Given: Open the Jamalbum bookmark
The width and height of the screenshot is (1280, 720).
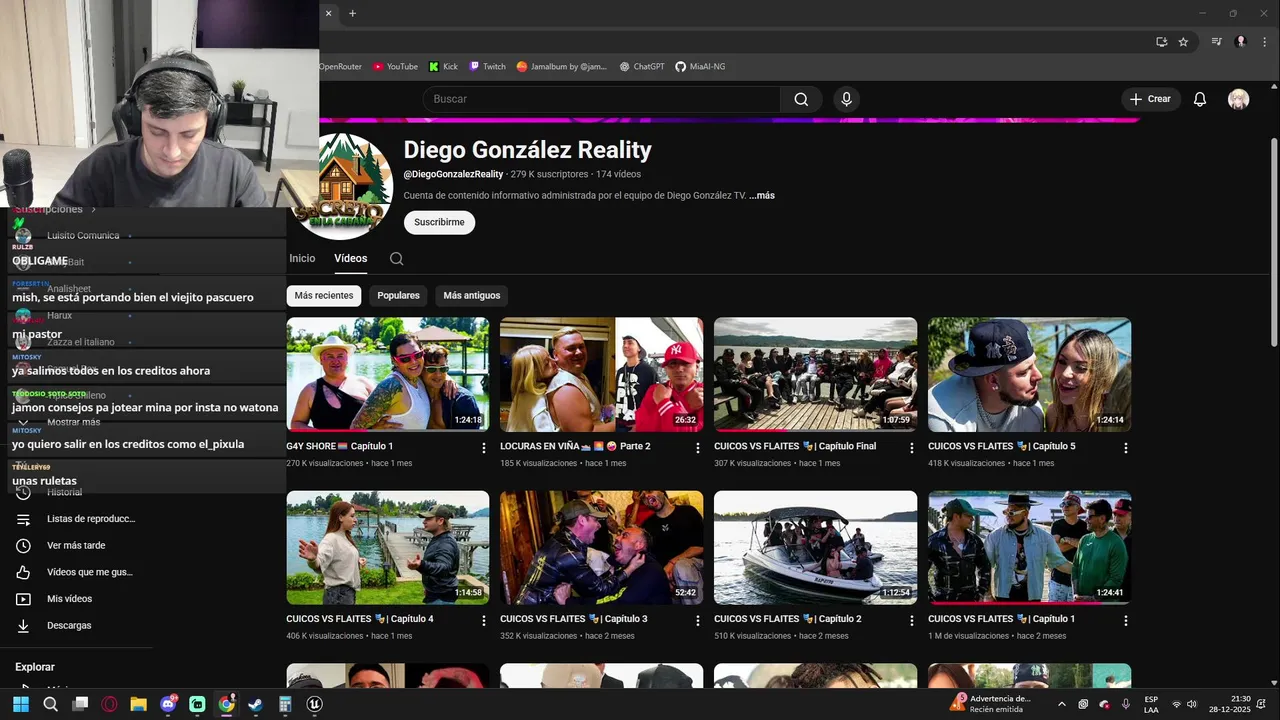Looking at the screenshot, I should (x=562, y=67).
